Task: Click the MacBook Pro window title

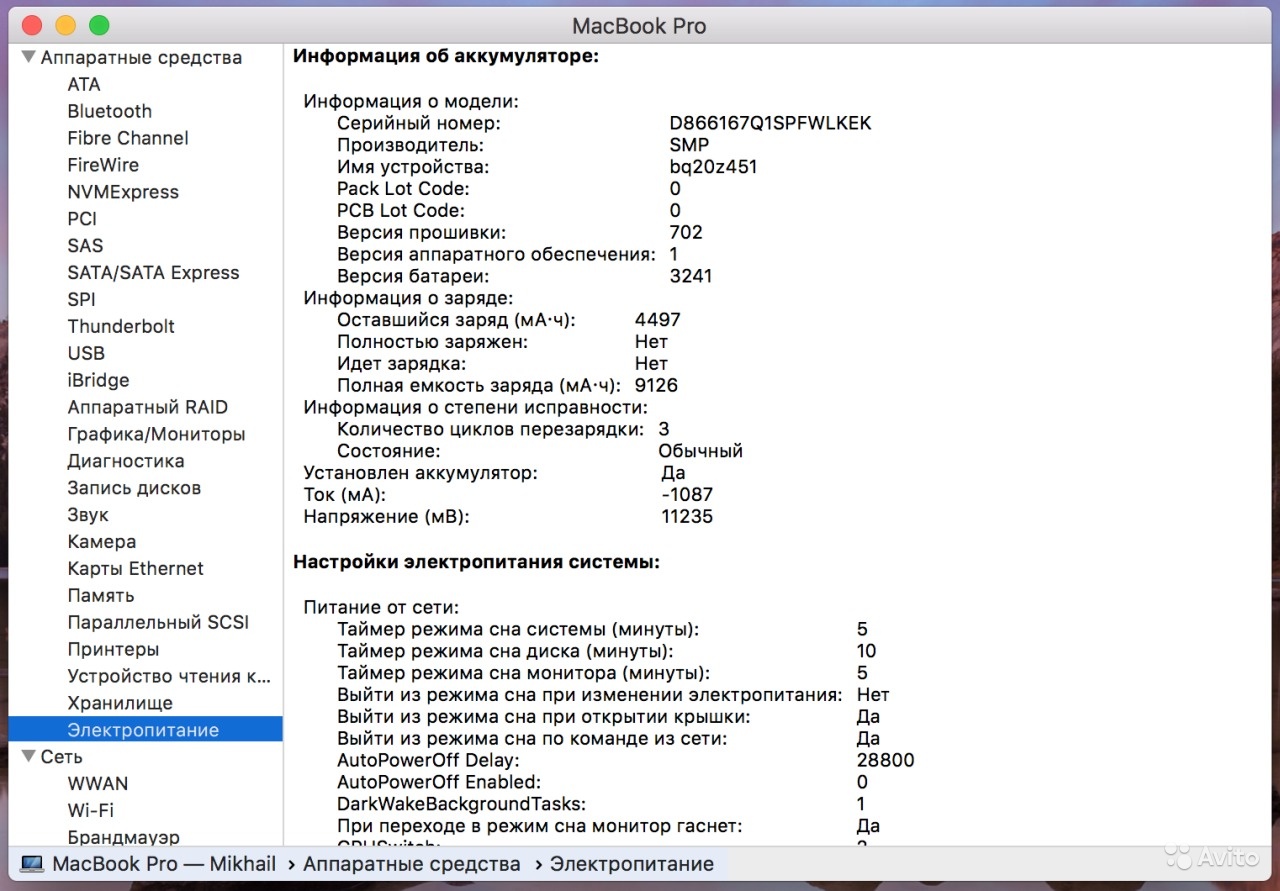Action: click(x=639, y=26)
